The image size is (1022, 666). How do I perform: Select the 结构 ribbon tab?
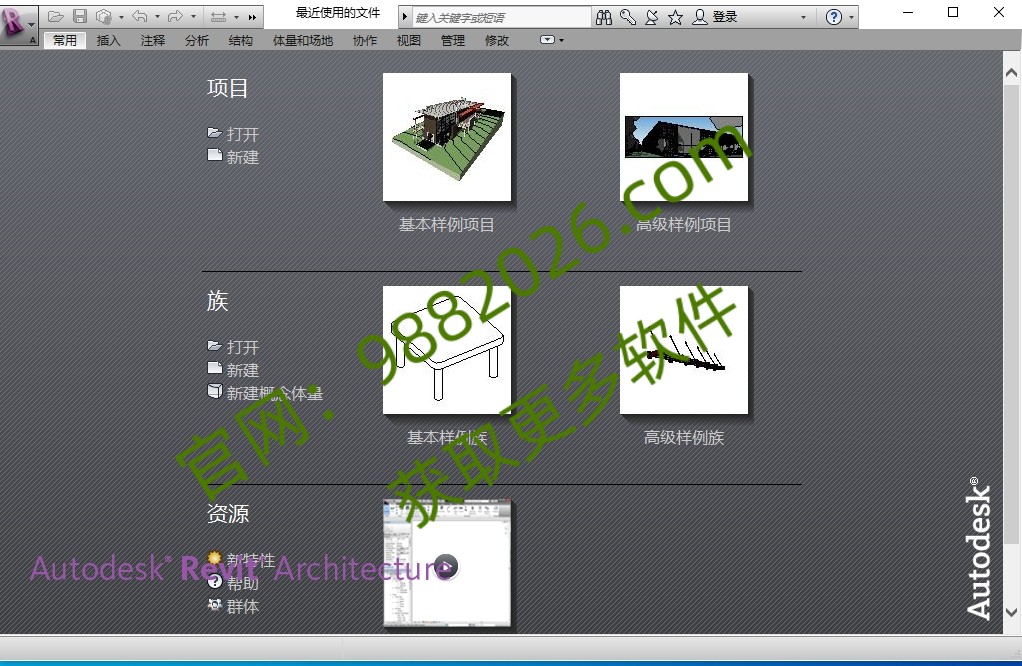pos(241,40)
